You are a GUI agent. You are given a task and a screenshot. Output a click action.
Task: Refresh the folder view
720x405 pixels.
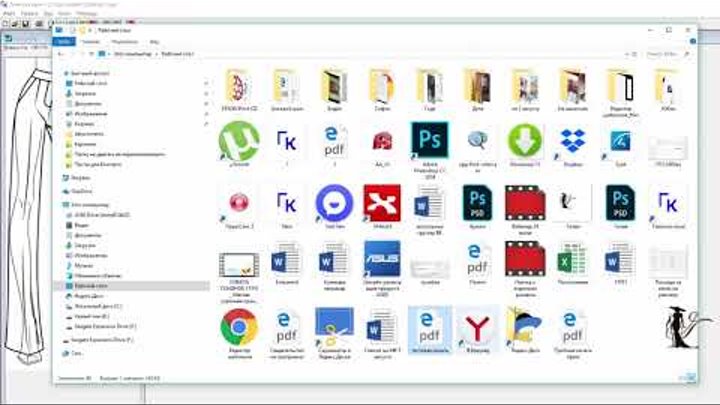tap(635, 54)
